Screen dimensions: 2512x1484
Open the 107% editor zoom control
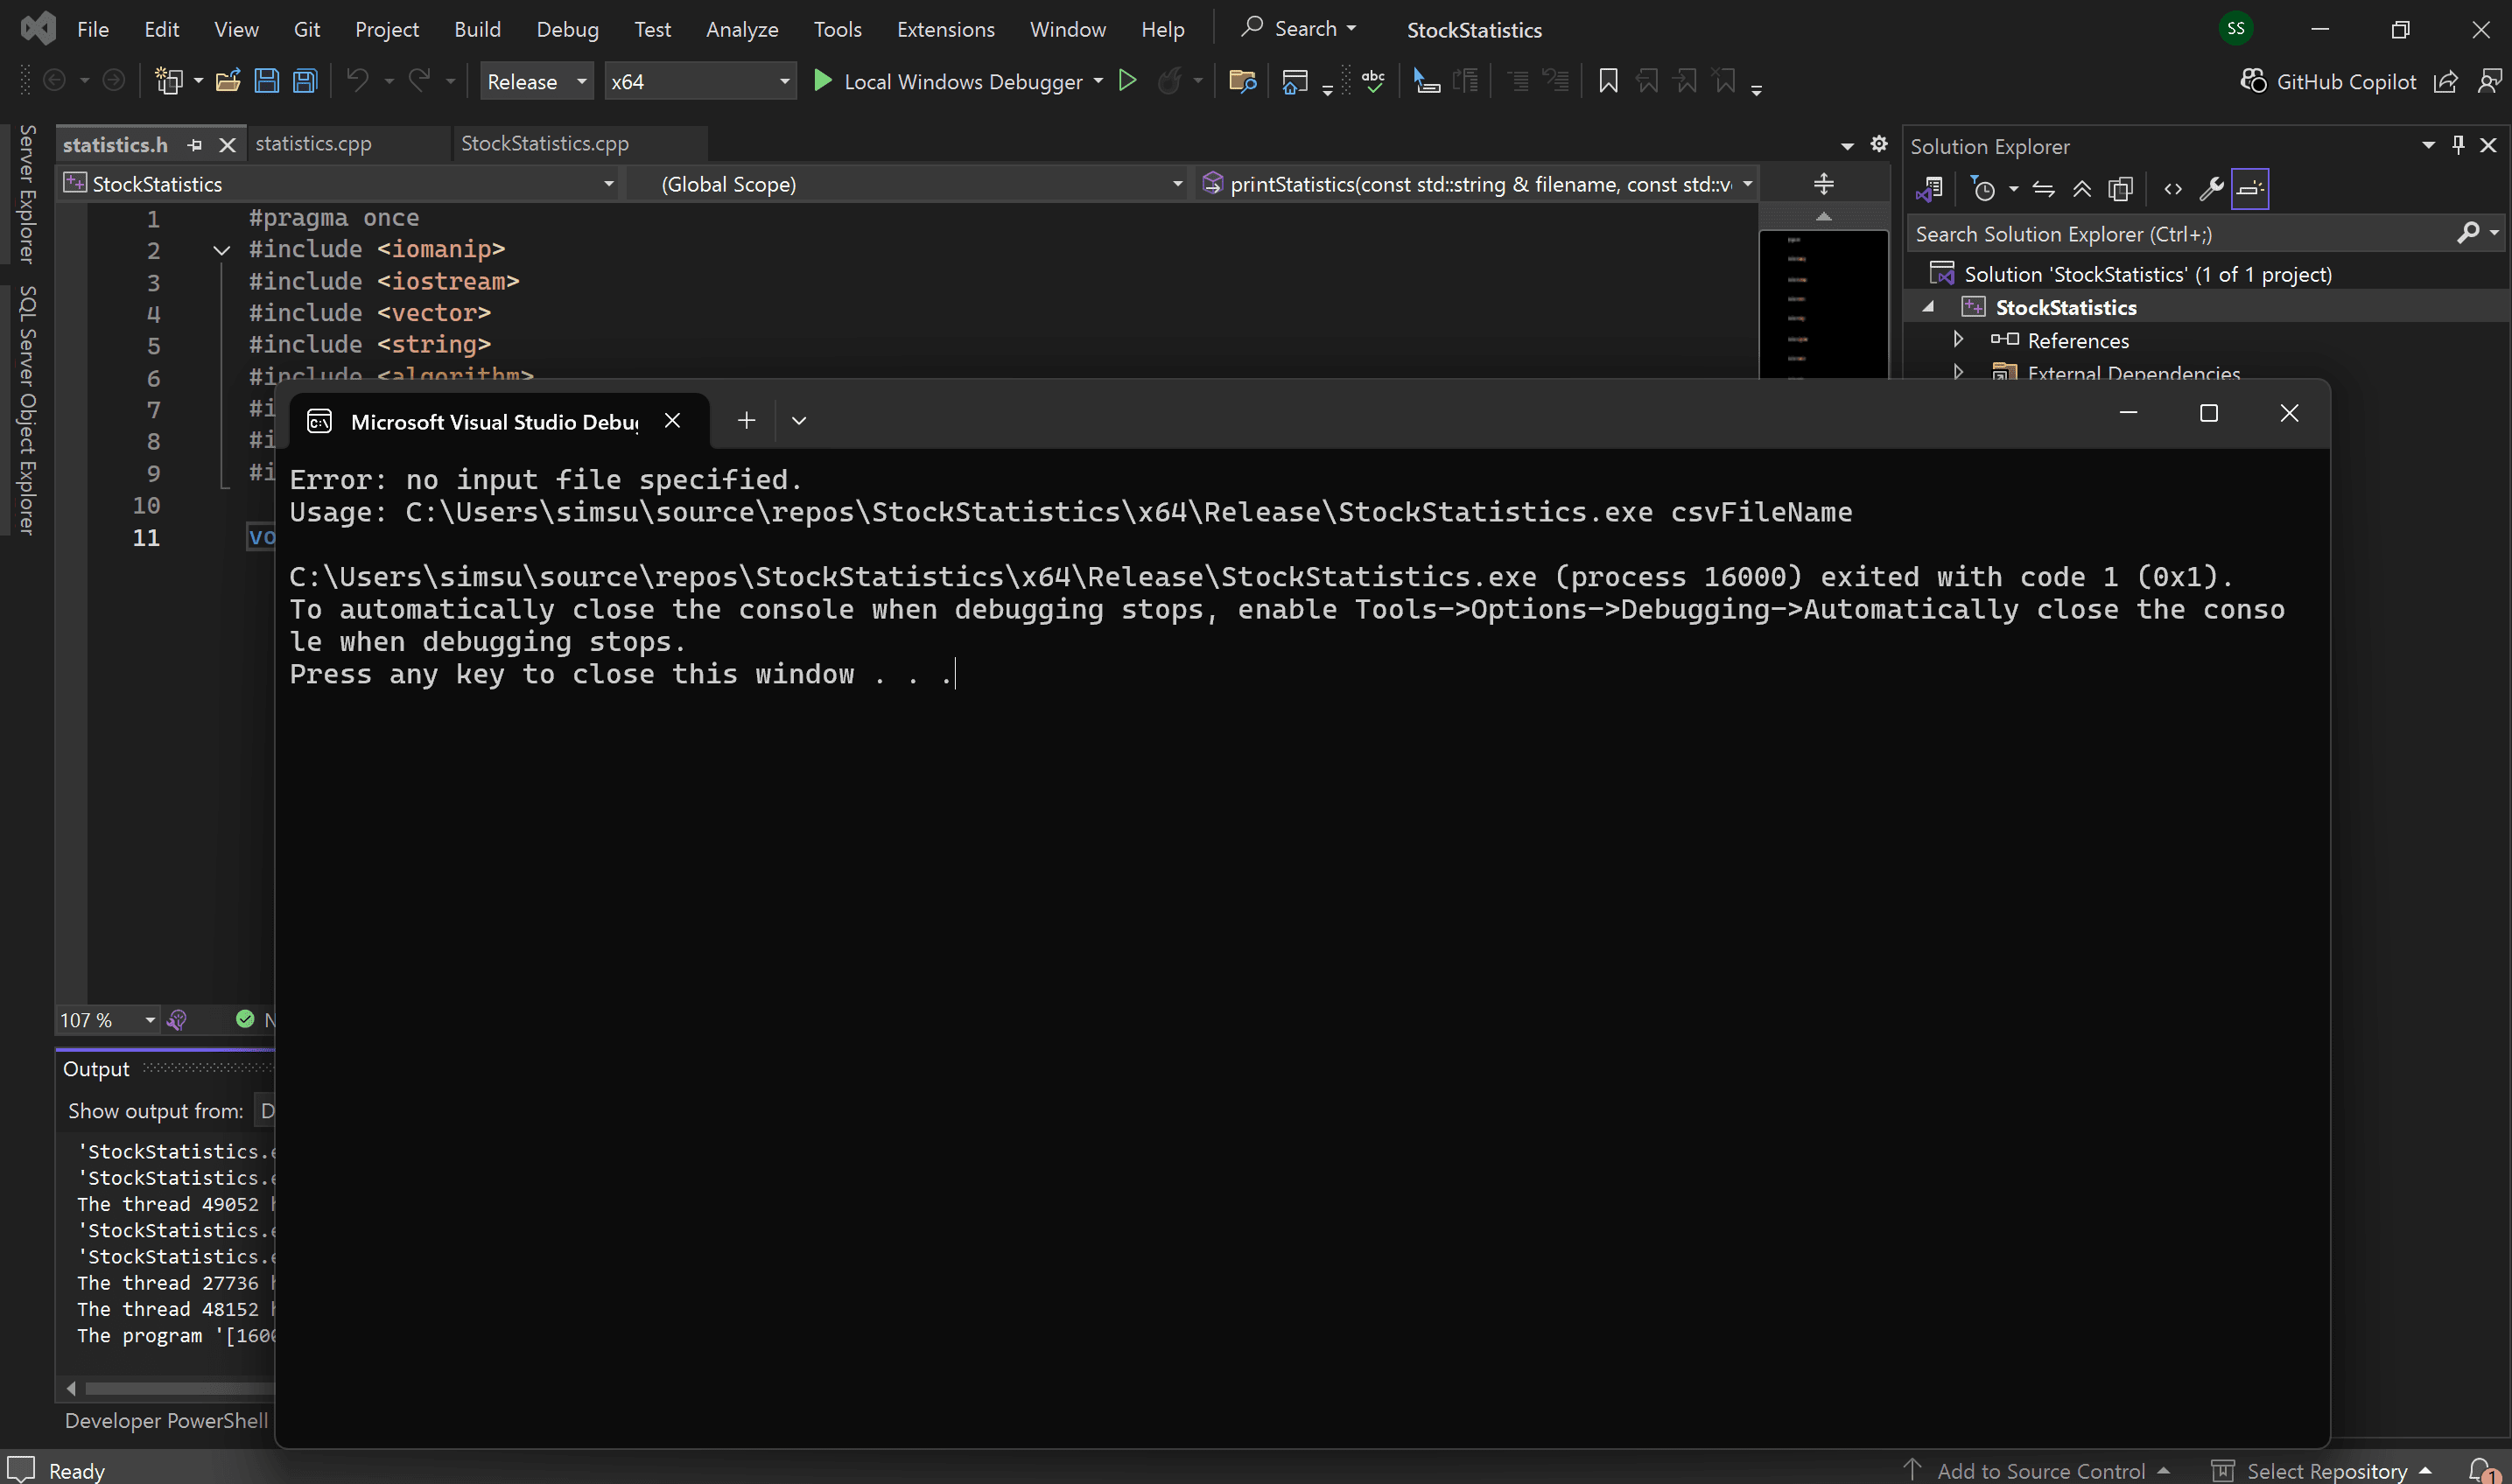pyautogui.click(x=105, y=1020)
